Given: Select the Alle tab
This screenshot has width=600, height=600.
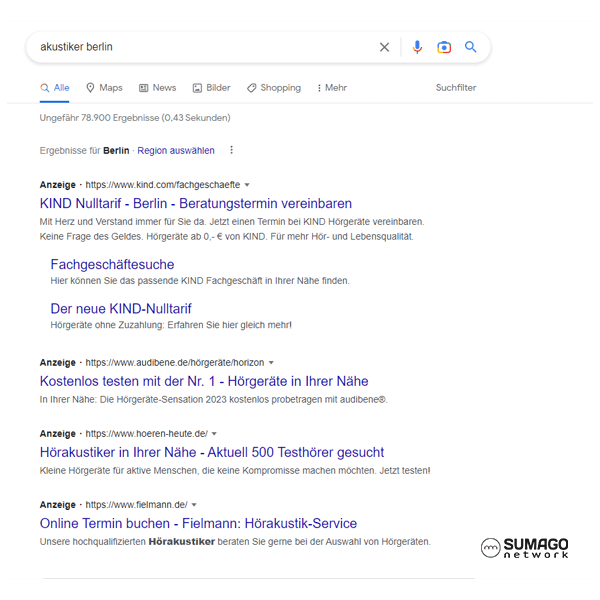Looking at the screenshot, I should [55, 88].
